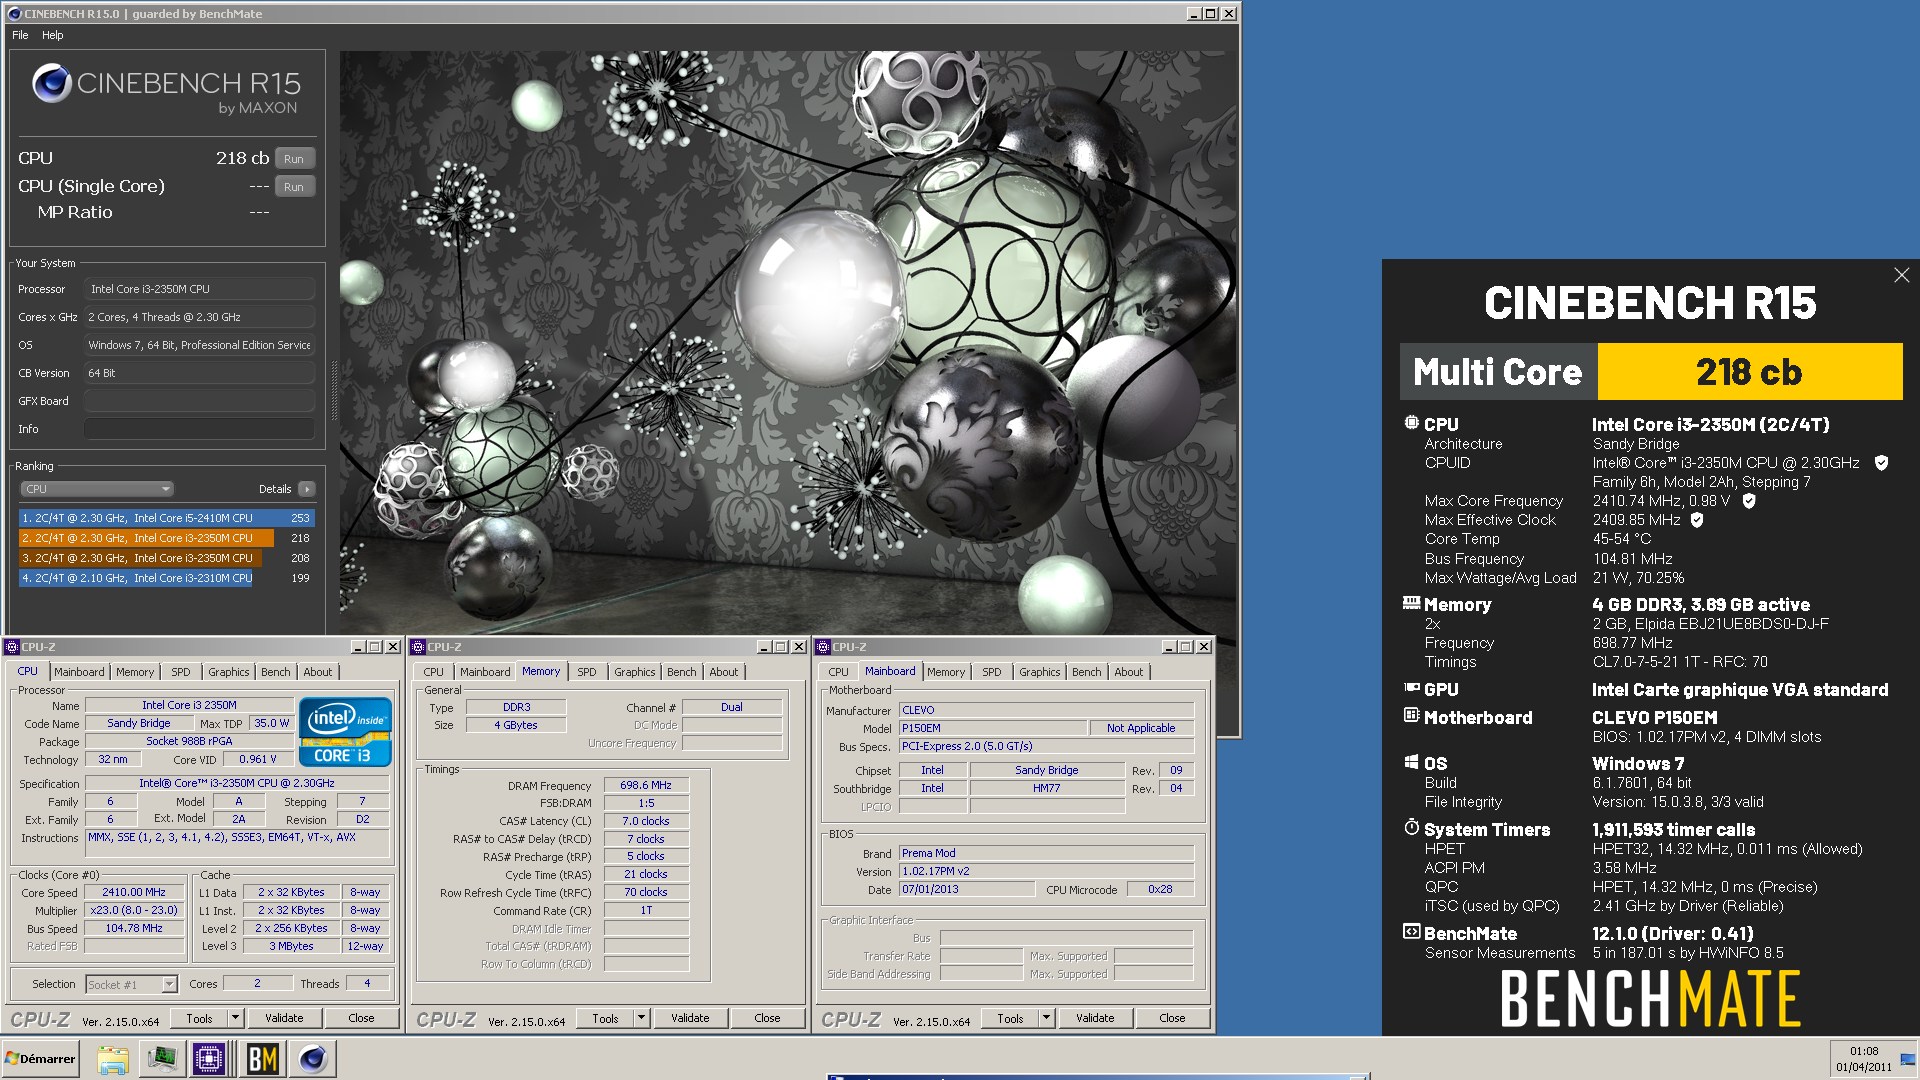Run the CPU Single Core benchmark
Screen dimensions: 1920x1080
(294, 187)
